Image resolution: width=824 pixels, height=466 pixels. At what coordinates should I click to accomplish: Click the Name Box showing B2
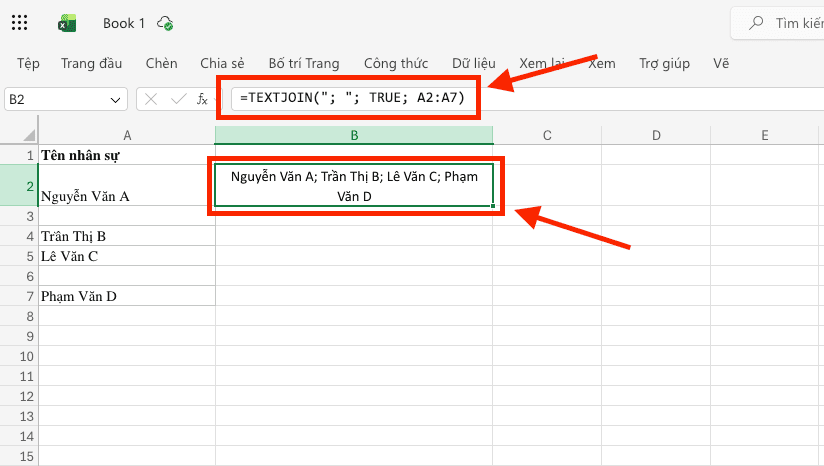click(66, 99)
